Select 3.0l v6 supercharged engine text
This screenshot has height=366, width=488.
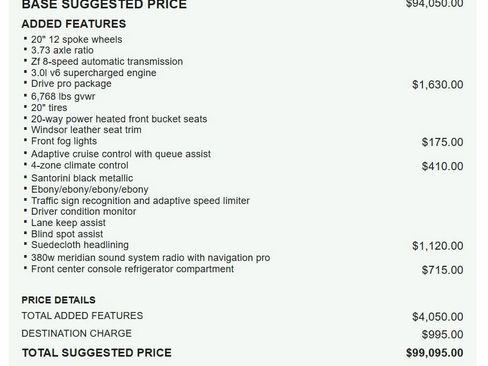(x=94, y=73)
